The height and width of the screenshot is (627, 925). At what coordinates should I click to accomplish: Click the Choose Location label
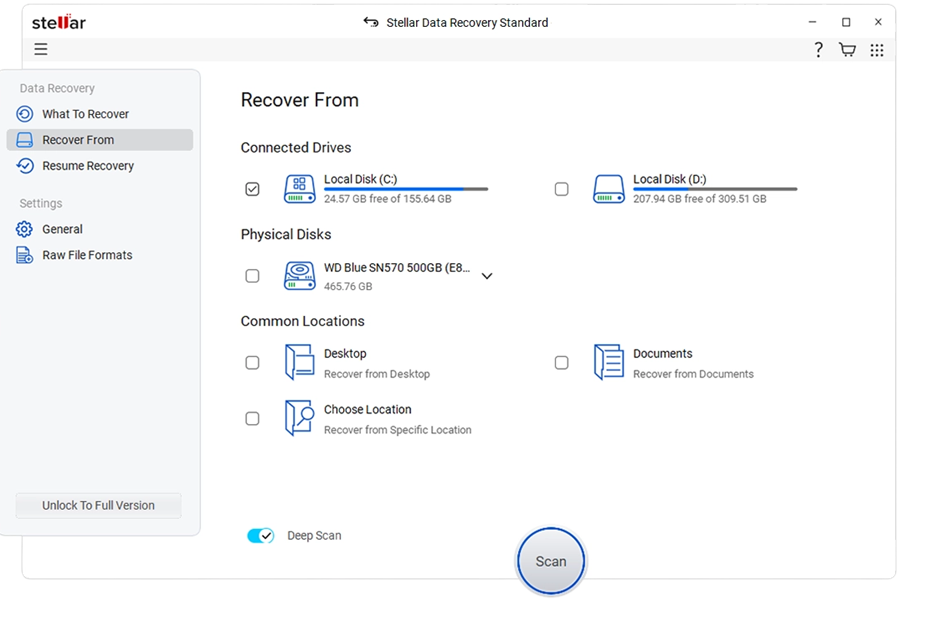coord(368,409)
